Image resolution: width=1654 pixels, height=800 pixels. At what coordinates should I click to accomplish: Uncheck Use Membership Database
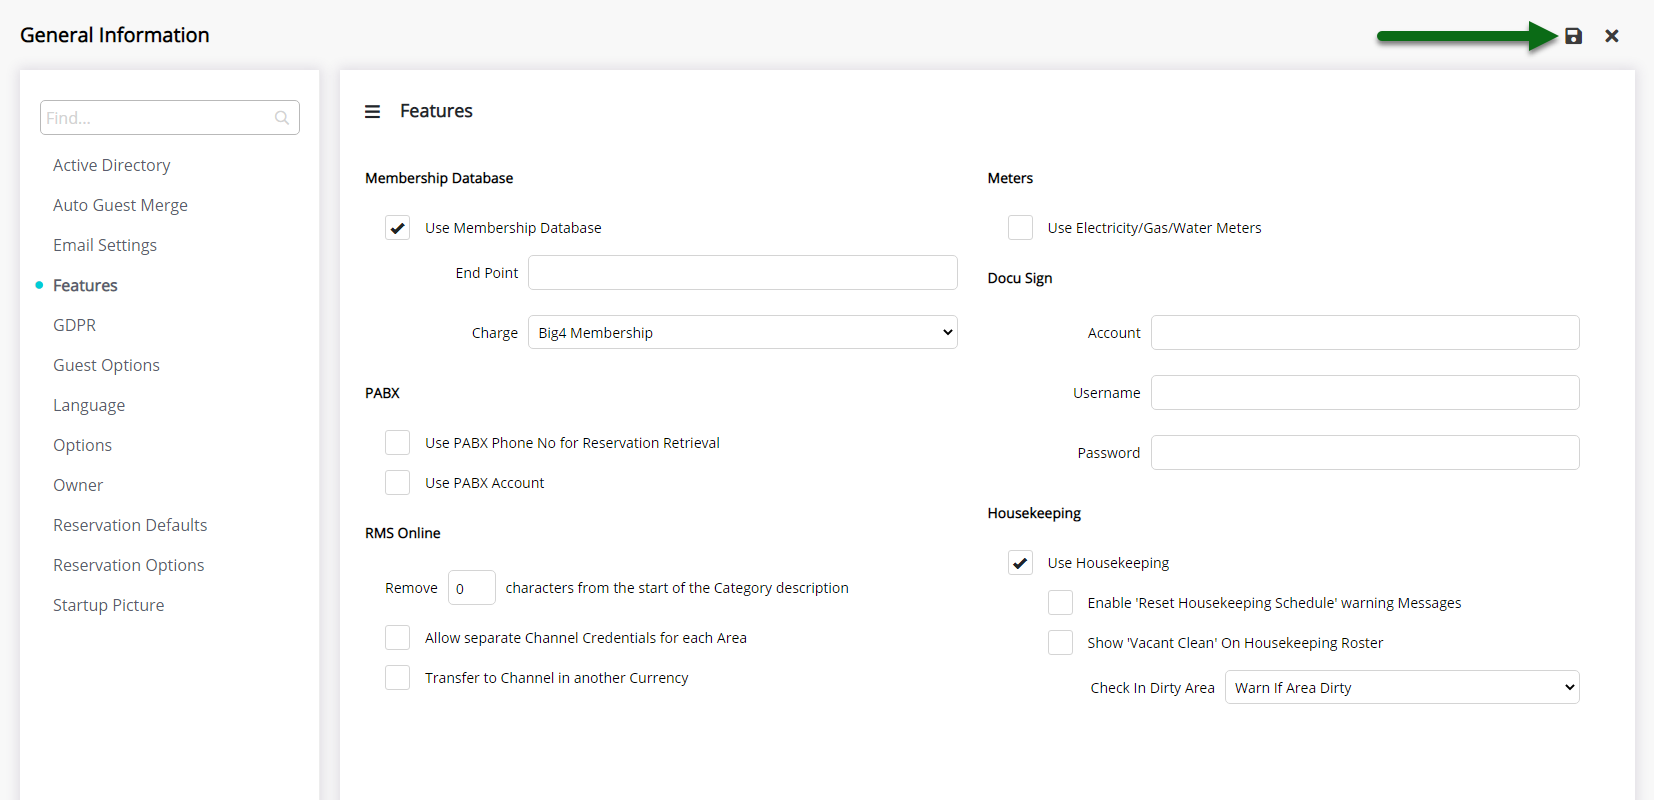point(398,228)
